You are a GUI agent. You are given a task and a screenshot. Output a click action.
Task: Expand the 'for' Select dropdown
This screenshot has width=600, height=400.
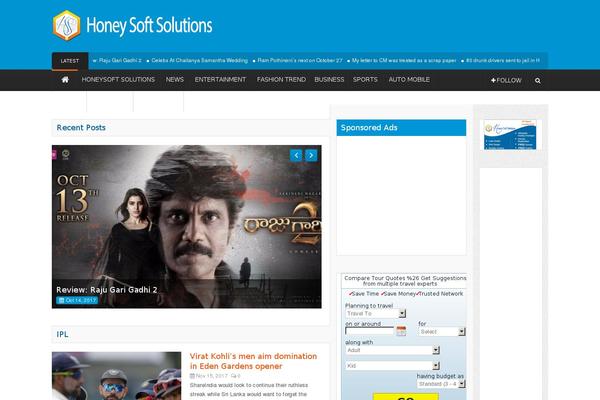(442, 331)
